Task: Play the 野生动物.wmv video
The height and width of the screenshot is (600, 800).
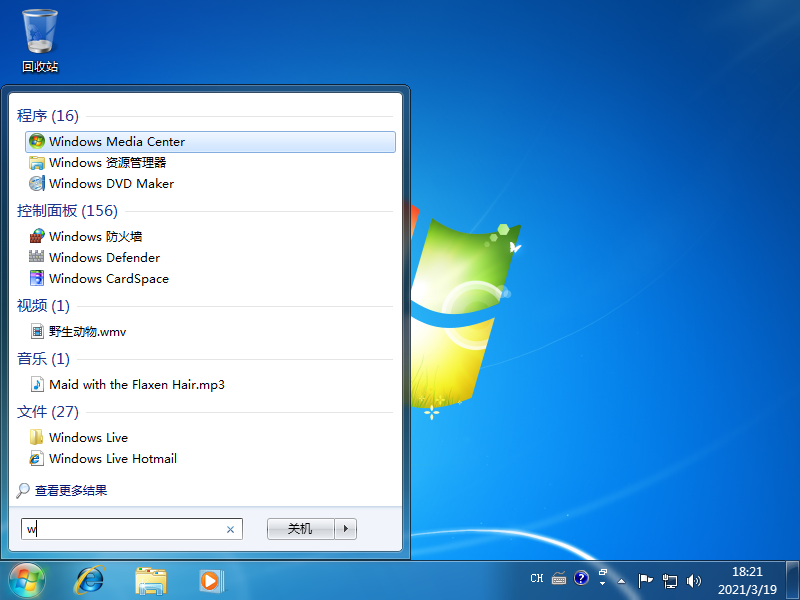Action: coord(85,330)
